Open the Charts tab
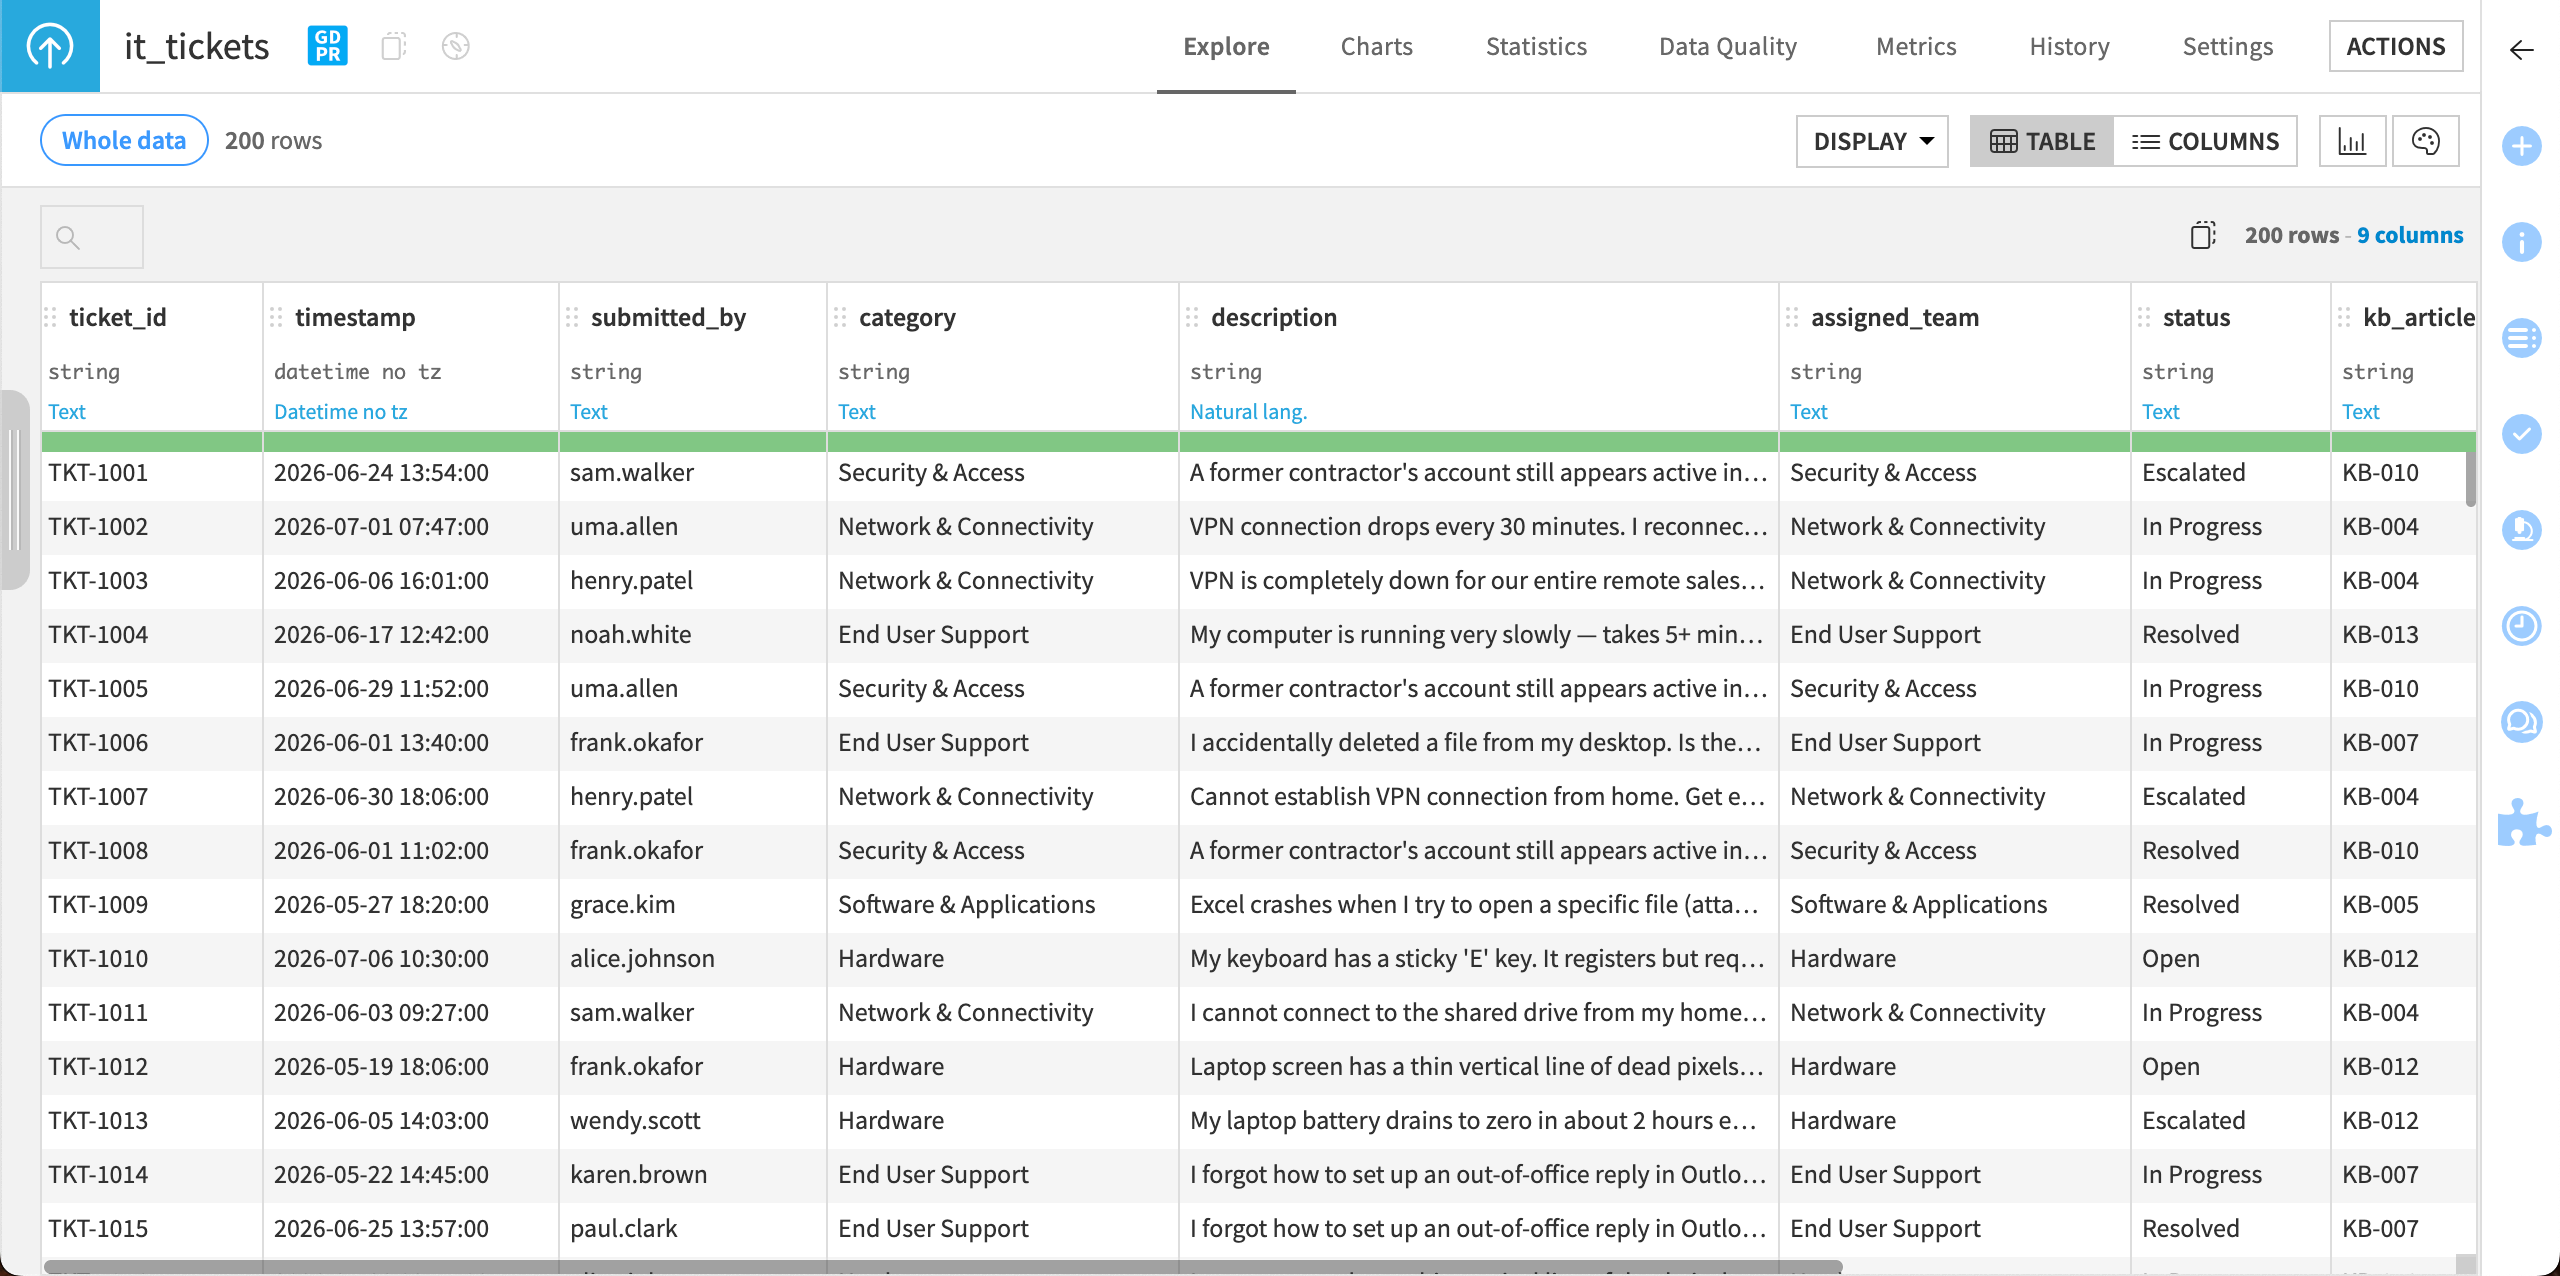Image resolution: width=2560 pixels, height=1276 pixels. pyautogui.click(x=1377, y=46)
